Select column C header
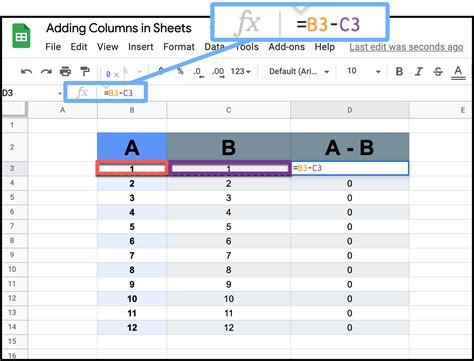 pos(229,110)
